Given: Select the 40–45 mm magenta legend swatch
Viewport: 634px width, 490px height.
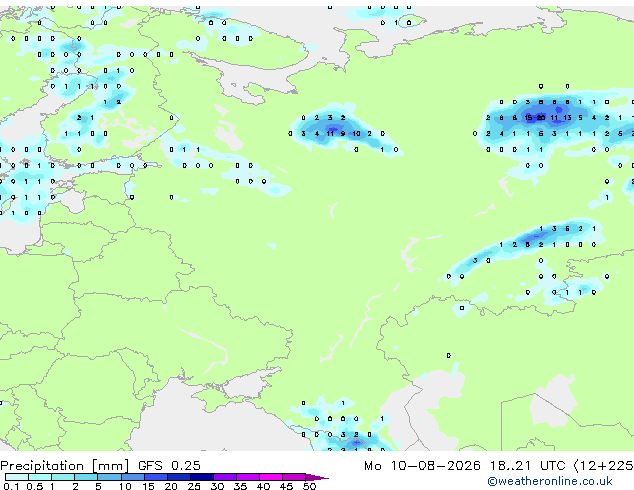Looking at the screenshot, I should pos(271,477).
